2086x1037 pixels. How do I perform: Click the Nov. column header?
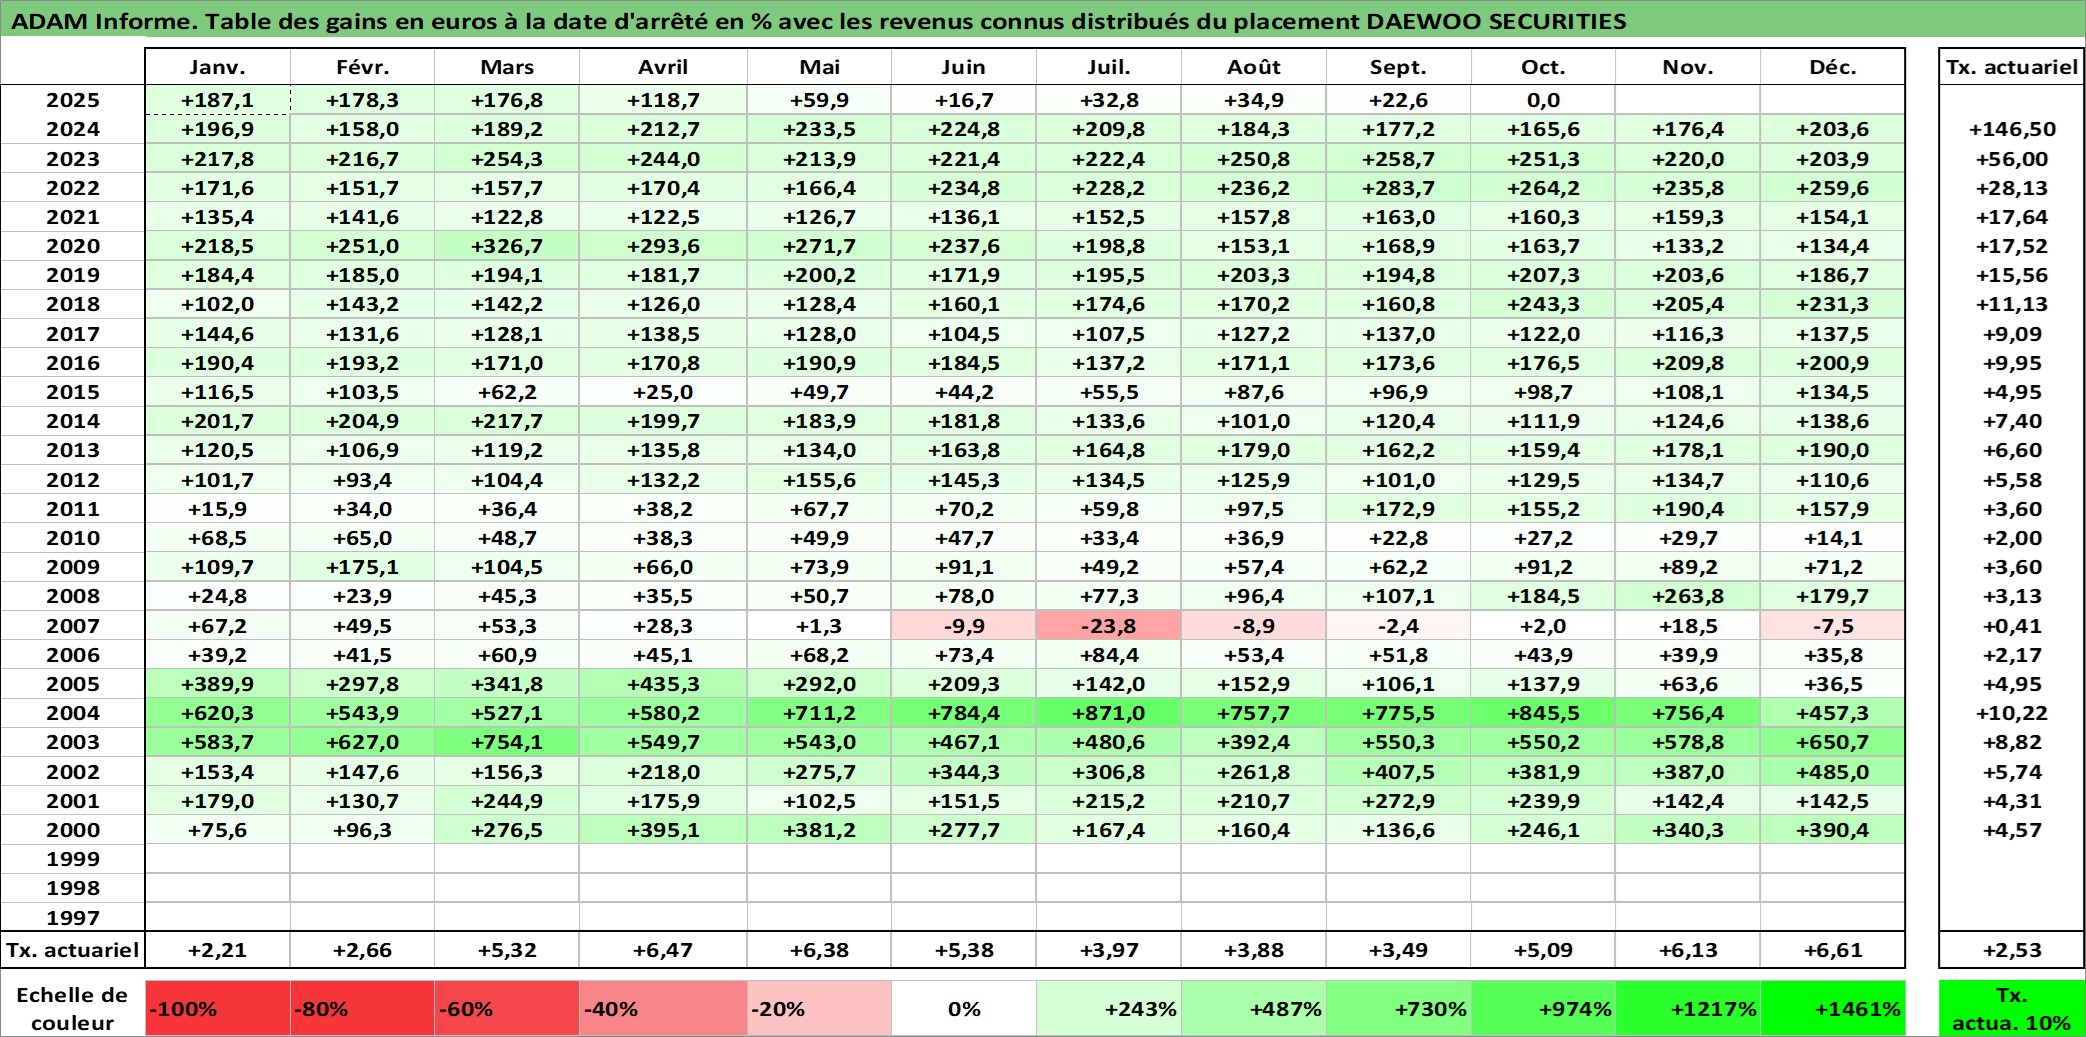click(1688, 67)
